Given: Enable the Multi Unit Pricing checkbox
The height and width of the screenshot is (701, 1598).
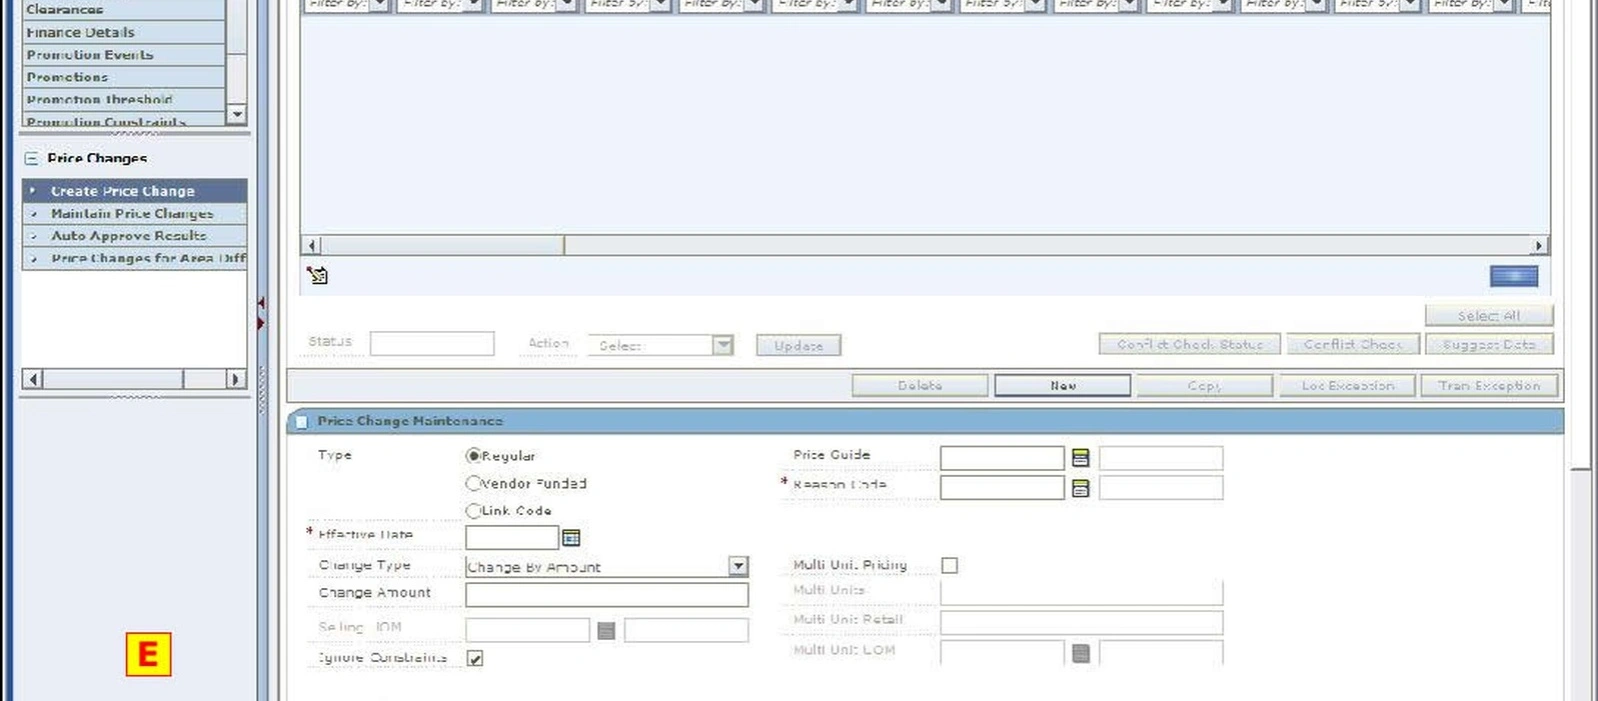Looking at the screenshot, I should (950, 565).
